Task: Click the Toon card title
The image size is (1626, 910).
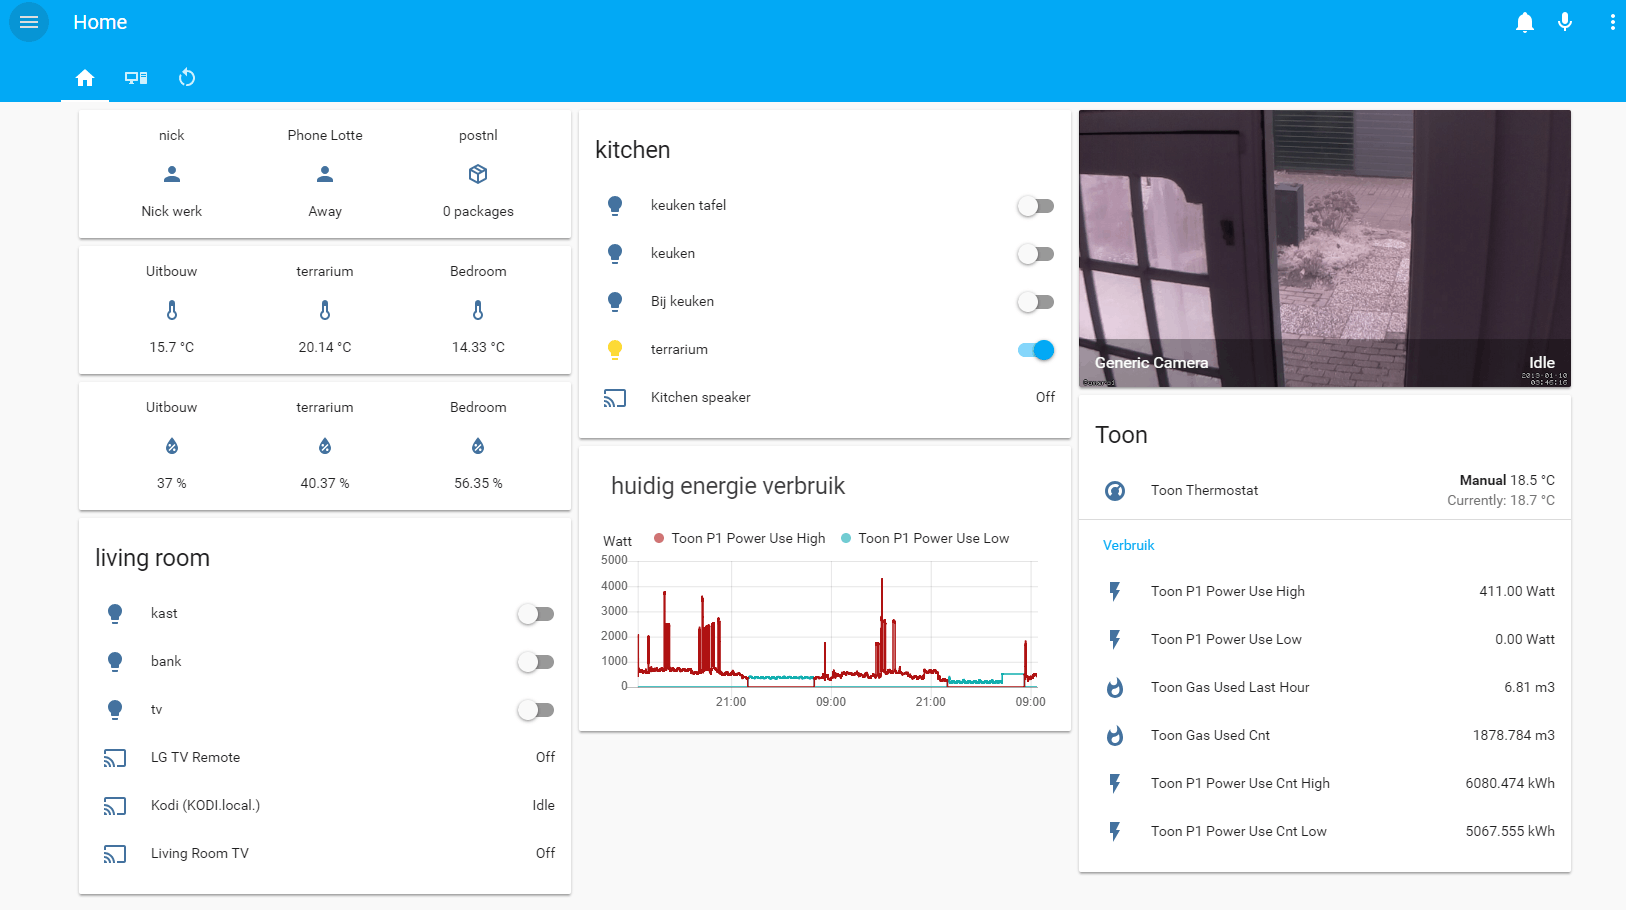Action: 1121,435
